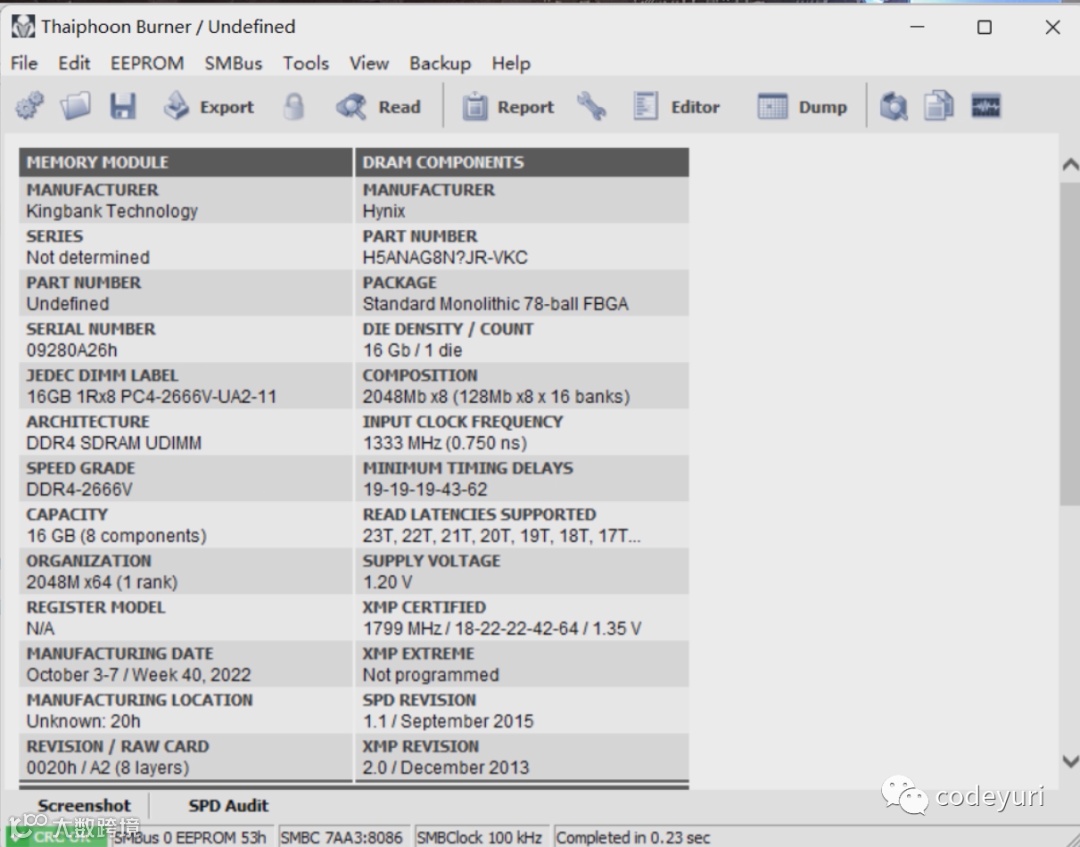1080x847 pixels.
Task: Select organization 2048M x64 (1 rank)
Action: (x=102, y=582)
